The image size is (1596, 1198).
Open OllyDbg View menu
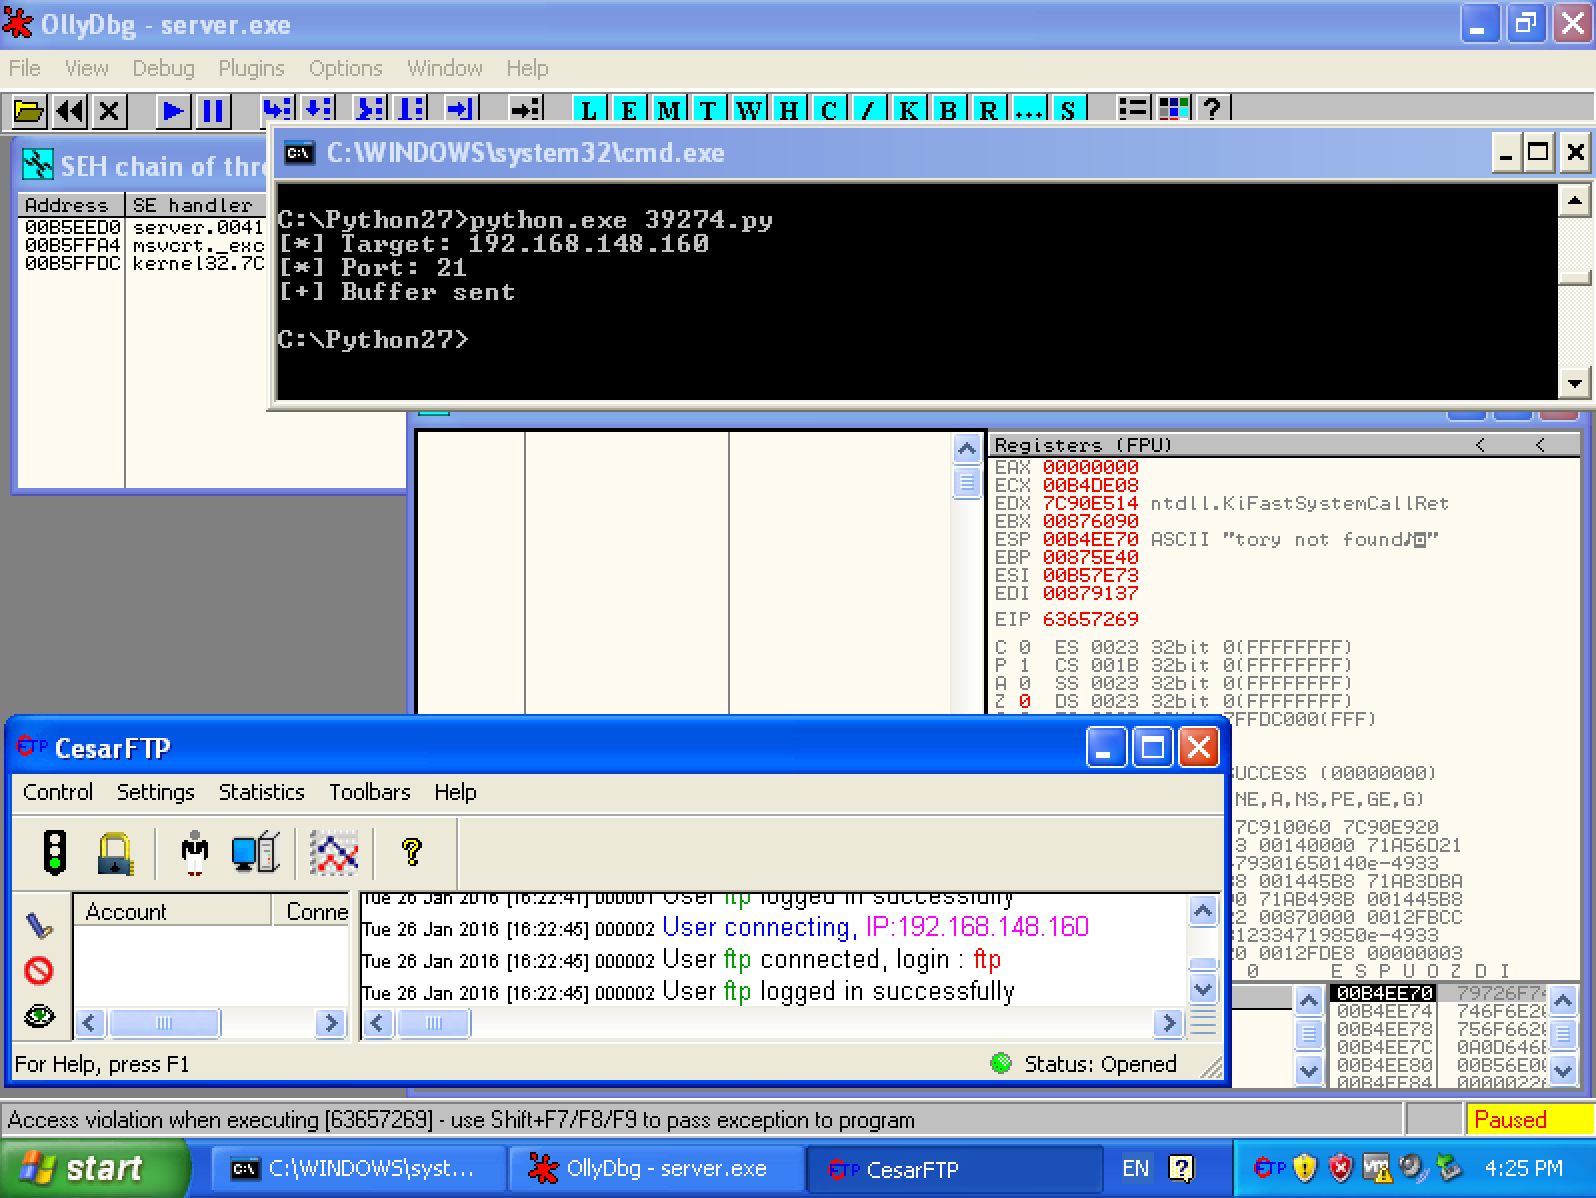[x=87, y=68]
